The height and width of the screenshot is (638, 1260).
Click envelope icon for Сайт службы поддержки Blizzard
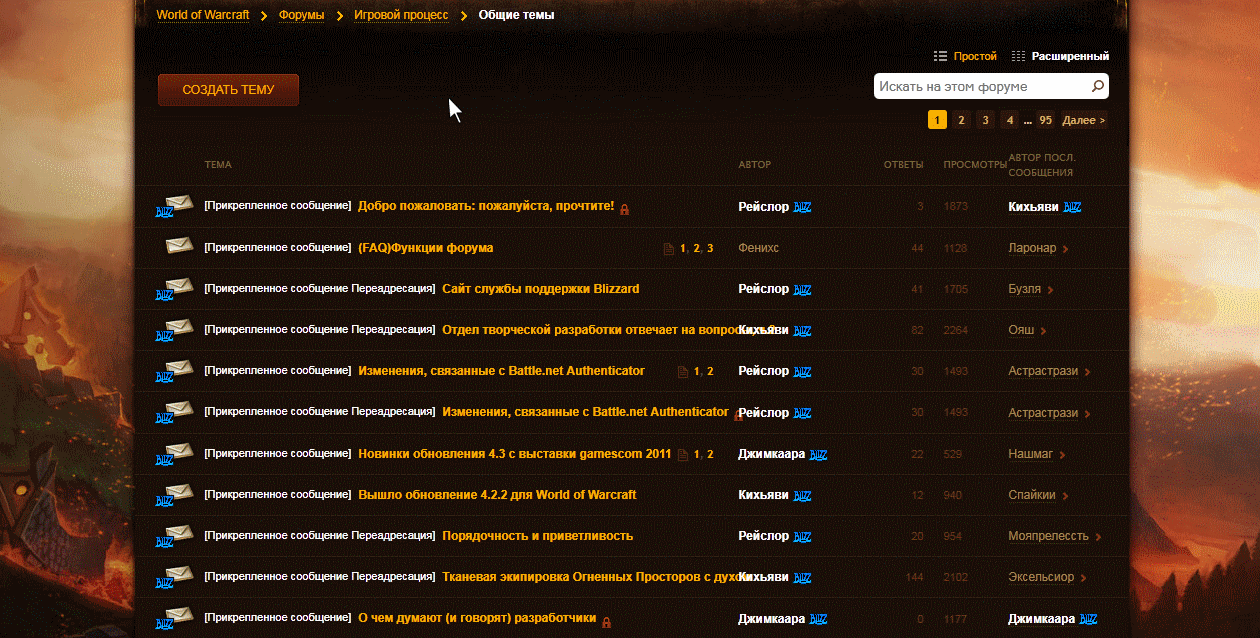[175, 290]
